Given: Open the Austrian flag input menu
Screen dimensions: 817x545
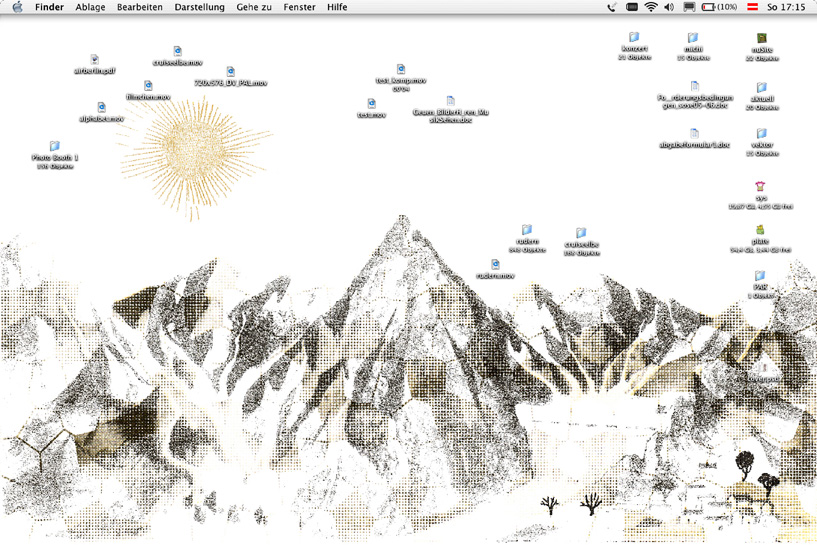Looking at the screenshot, I should (752, 7).
